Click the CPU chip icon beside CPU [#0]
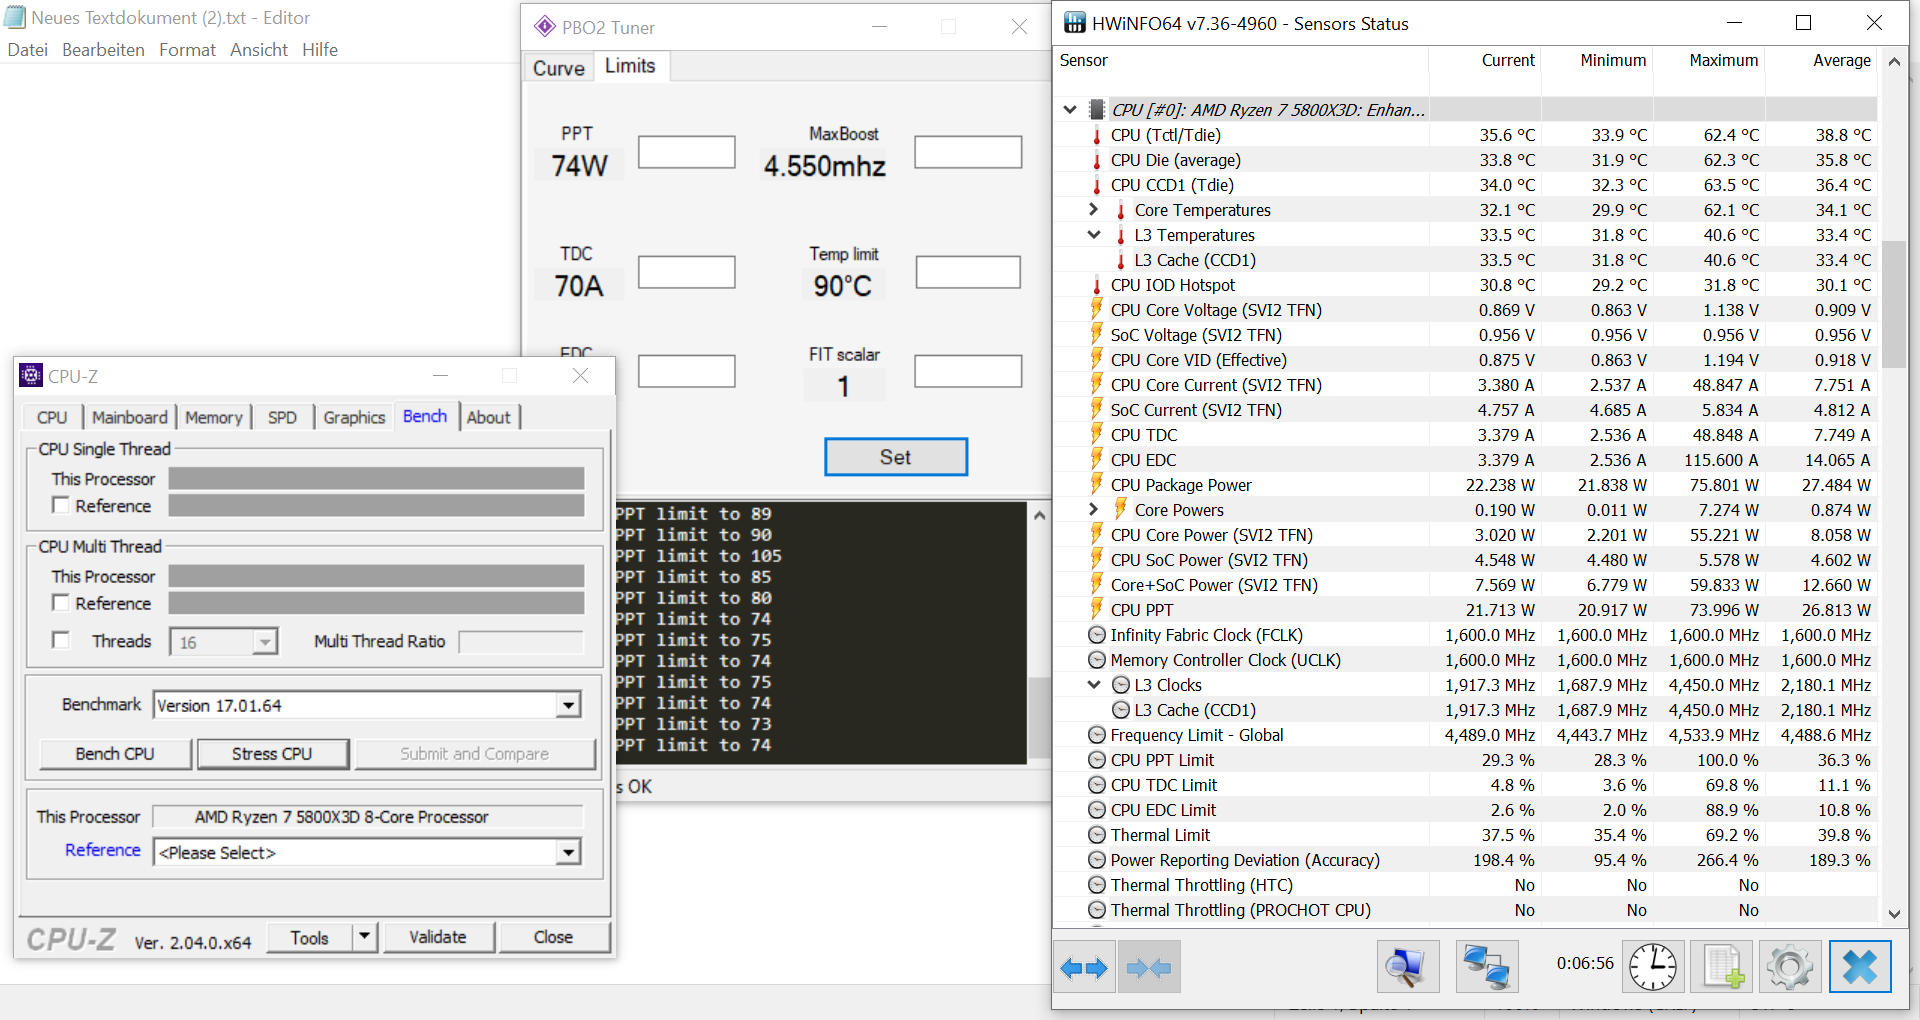1920x1020 pixels. (1097, 110)
